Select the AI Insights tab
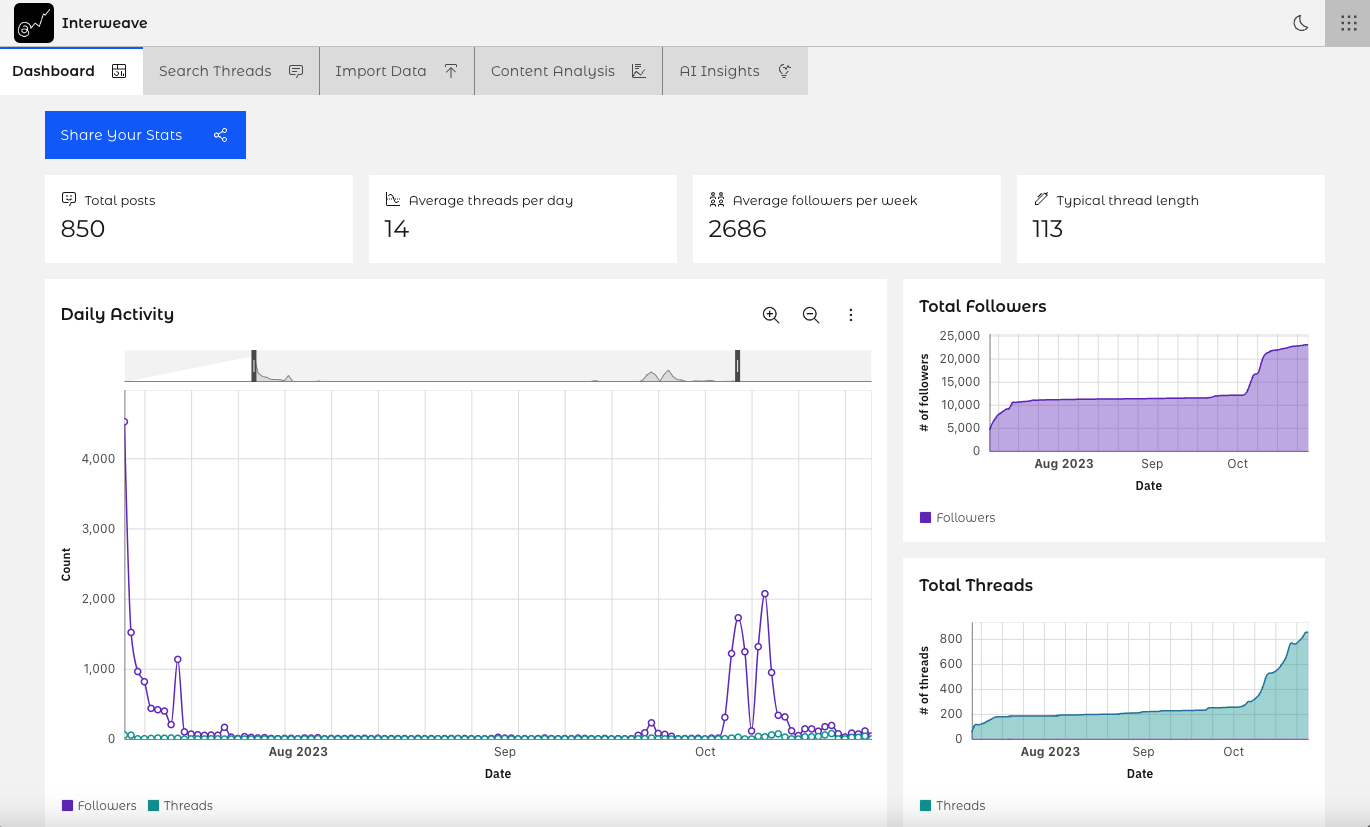This screenshot has width=1370, height=827. [x=735, y=71]
